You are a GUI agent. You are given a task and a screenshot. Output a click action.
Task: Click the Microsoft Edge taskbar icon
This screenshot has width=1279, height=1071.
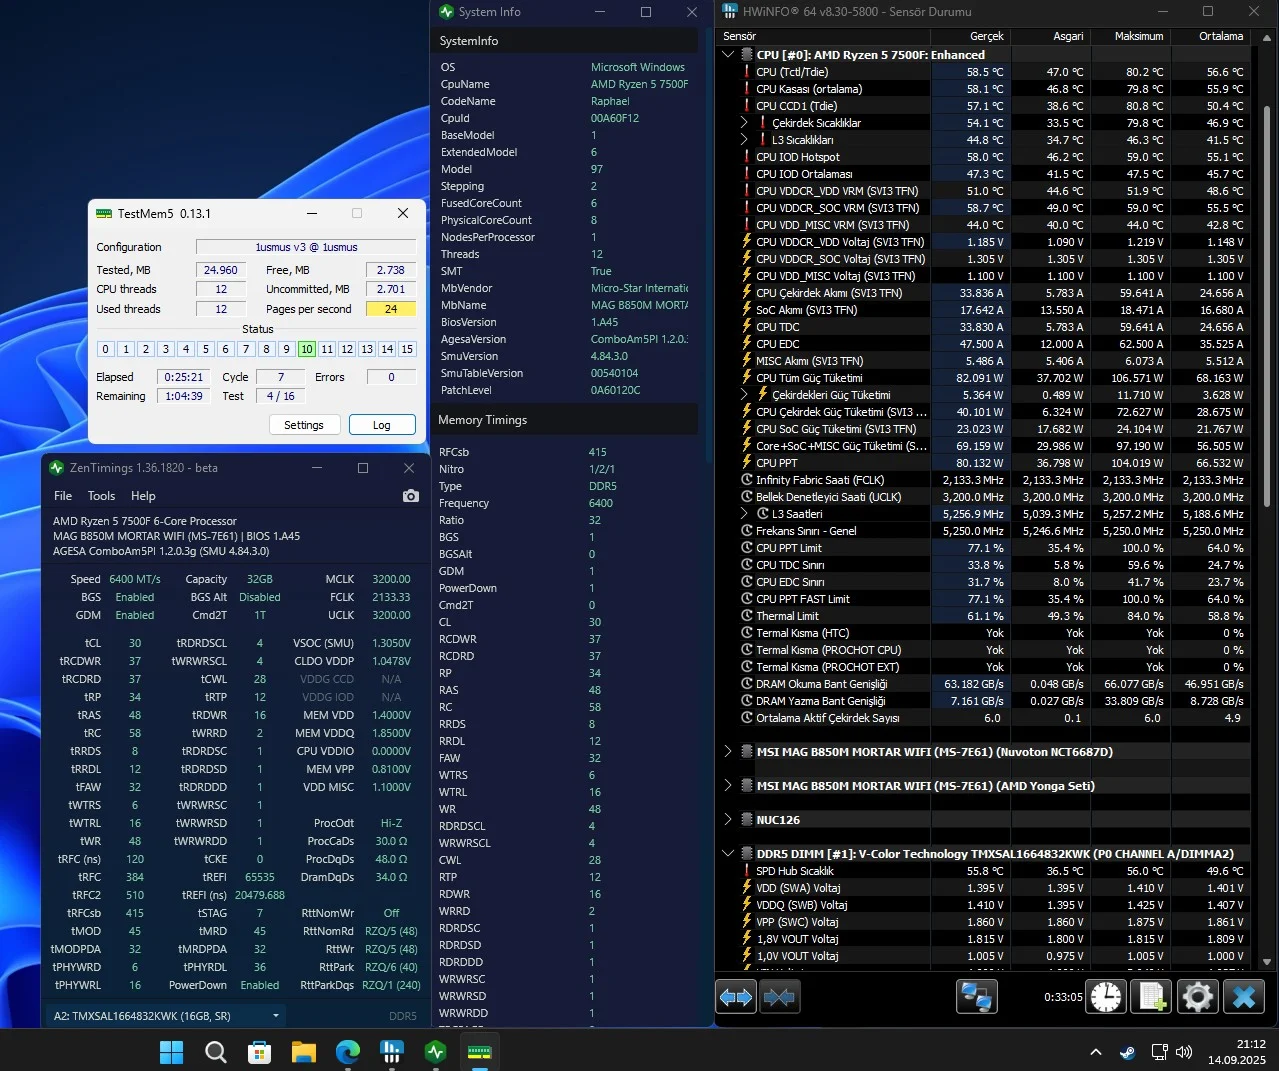click(347, 1052)
